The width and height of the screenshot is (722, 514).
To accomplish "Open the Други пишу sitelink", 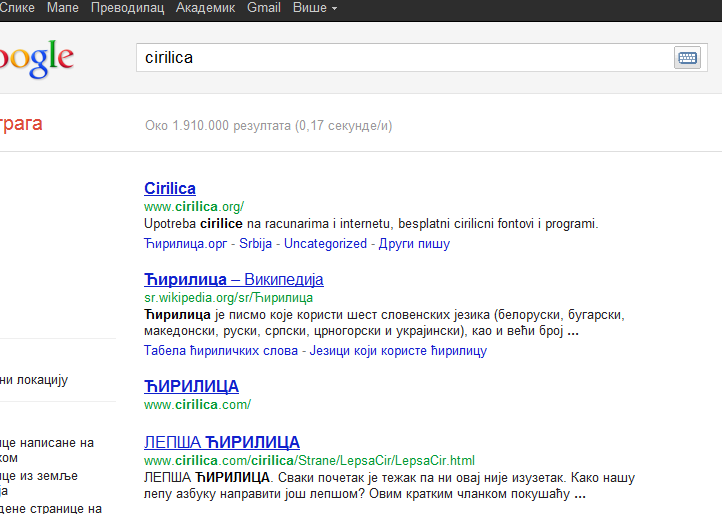I will (x=414, y=243).
